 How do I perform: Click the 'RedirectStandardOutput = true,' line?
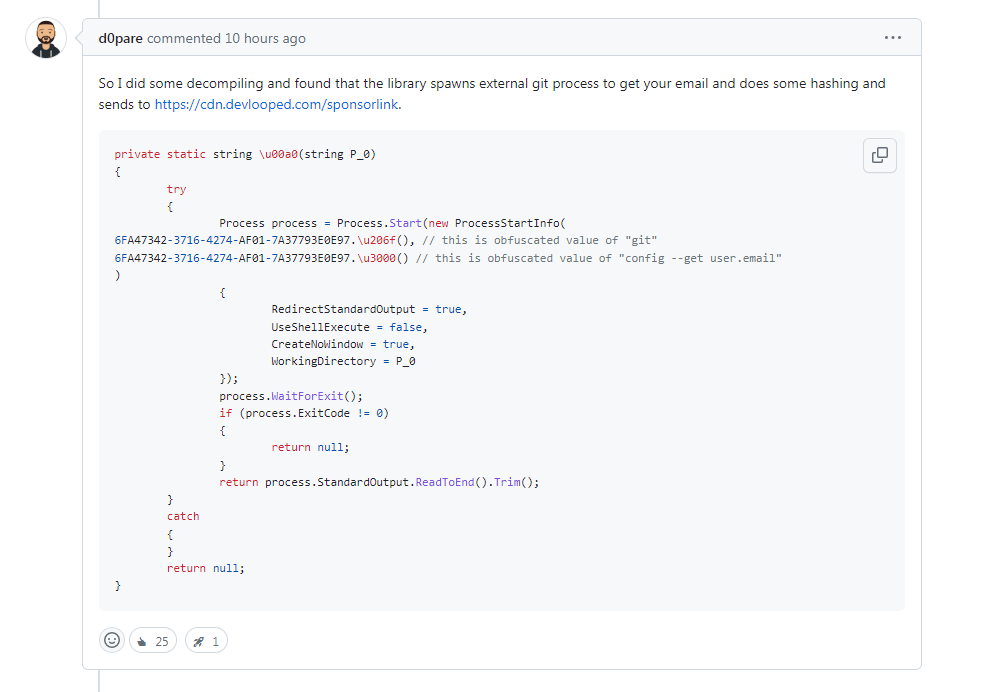[x=369, y=310]
